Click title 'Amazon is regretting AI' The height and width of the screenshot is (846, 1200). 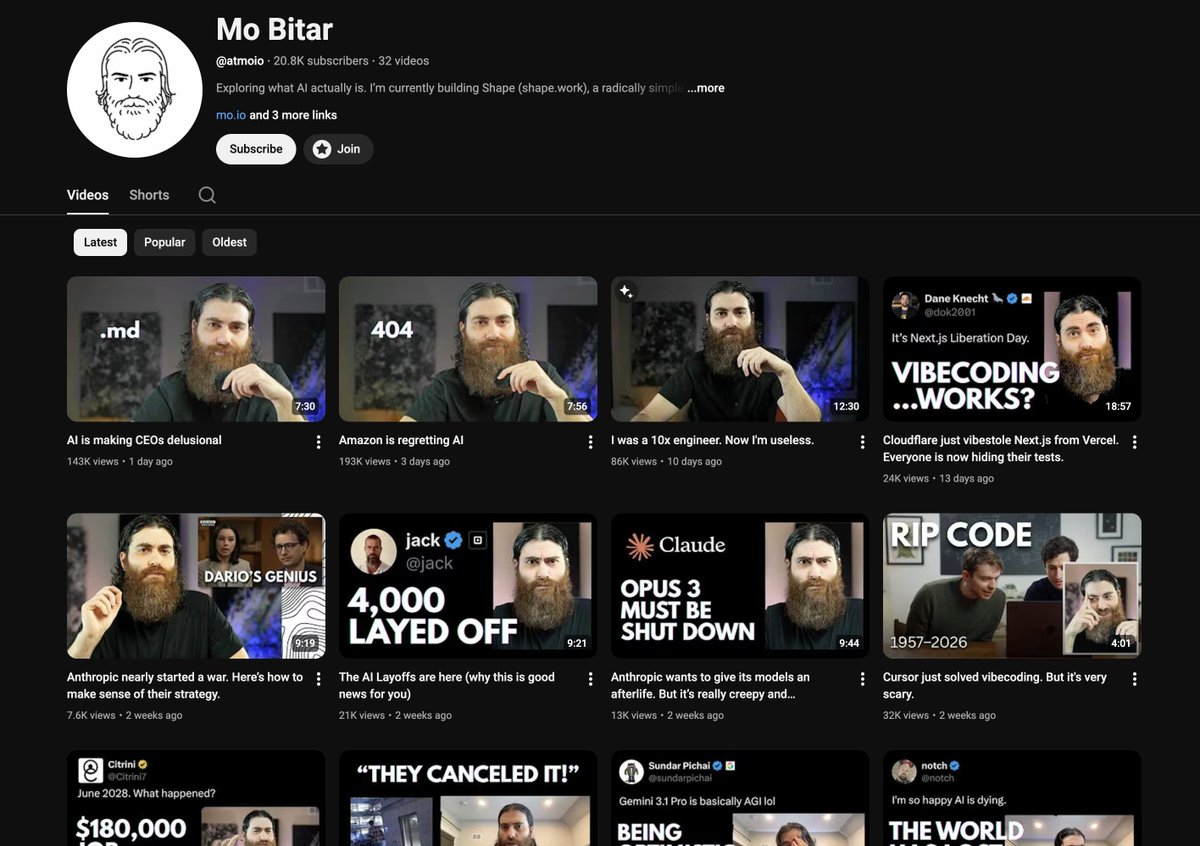401,440
